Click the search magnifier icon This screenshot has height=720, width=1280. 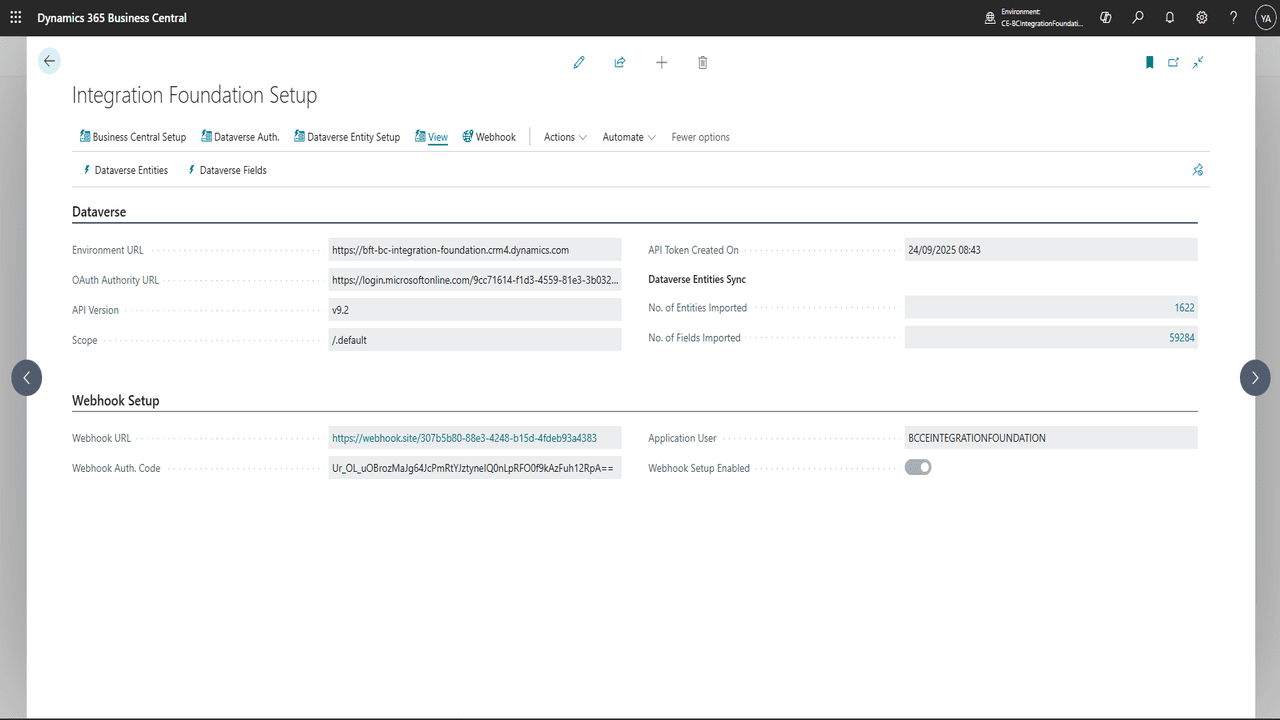(x=1138, y=17)
